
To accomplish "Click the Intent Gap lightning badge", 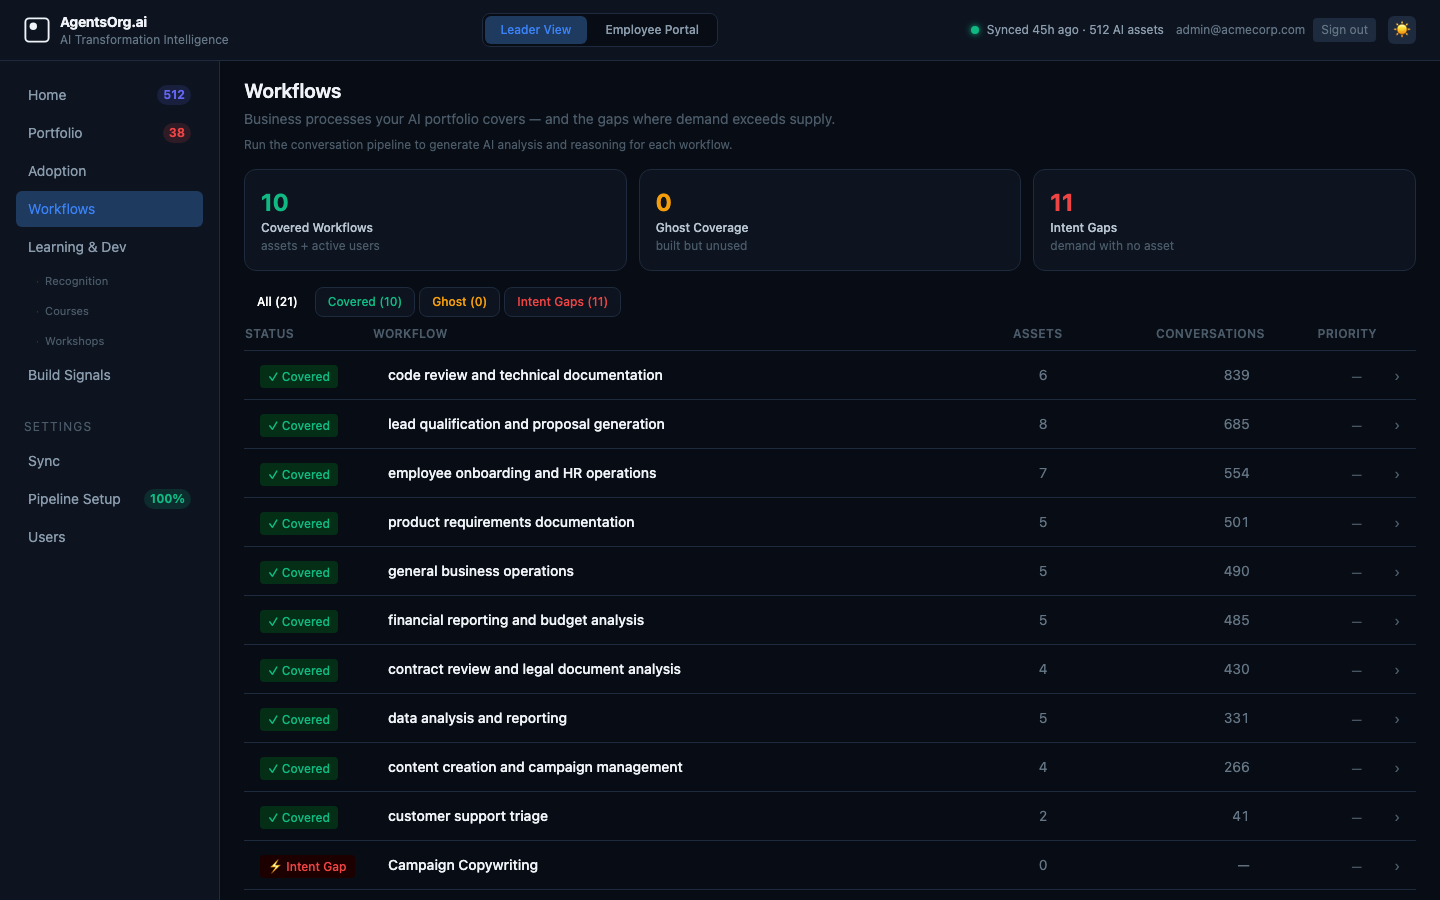I will pos(307,866).
